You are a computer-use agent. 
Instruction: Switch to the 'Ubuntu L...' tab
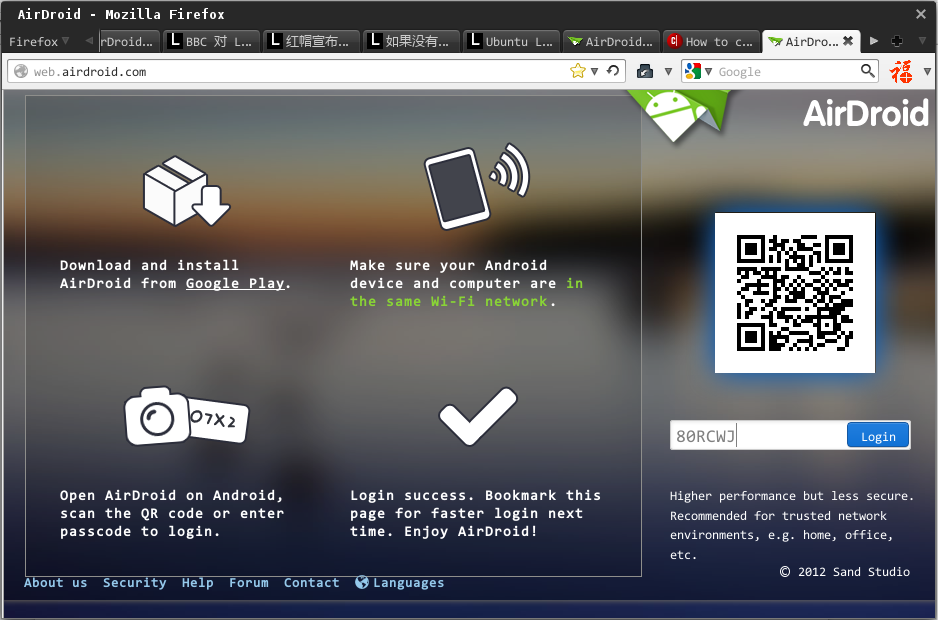click(511, 41)
